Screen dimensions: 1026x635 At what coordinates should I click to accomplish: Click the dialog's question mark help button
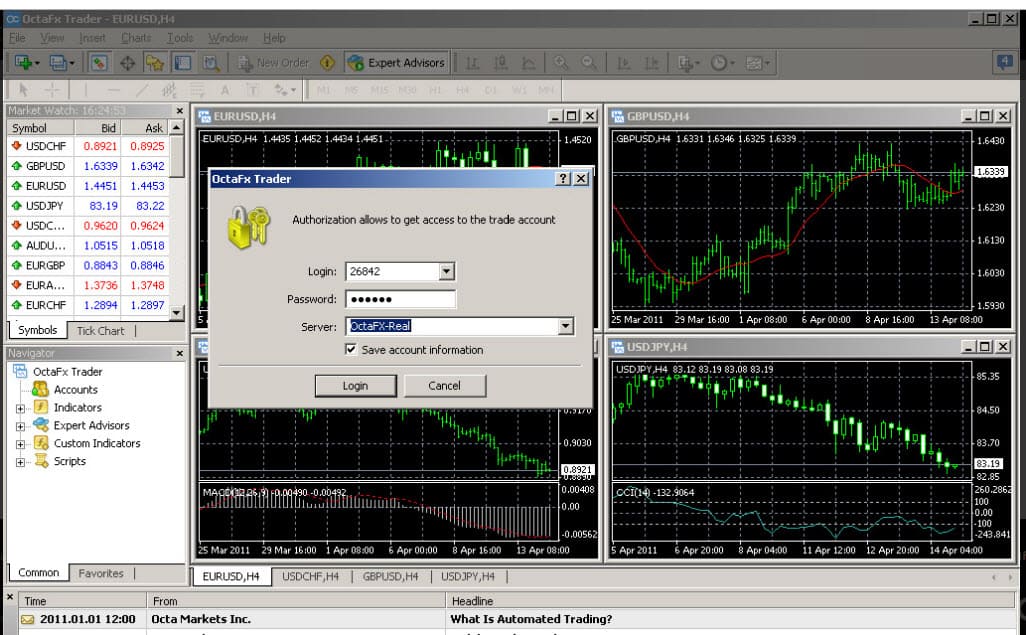[x=563, y=178]
